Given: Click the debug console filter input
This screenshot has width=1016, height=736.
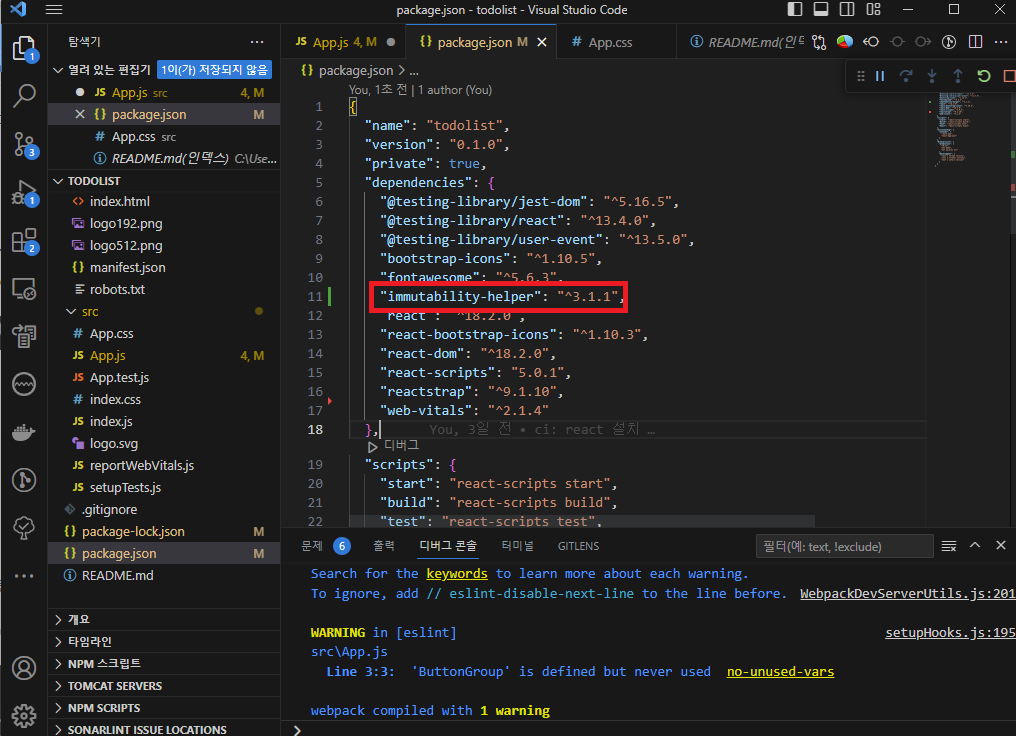Looking at the screenshot, I should [x=844, y=546].
